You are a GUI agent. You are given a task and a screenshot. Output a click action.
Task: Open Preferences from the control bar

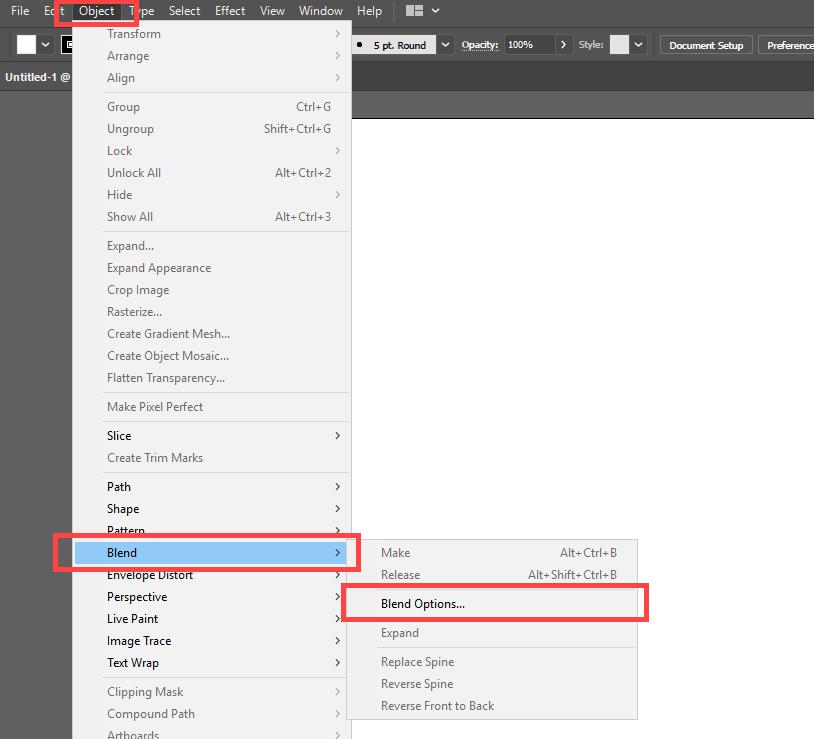791,44
